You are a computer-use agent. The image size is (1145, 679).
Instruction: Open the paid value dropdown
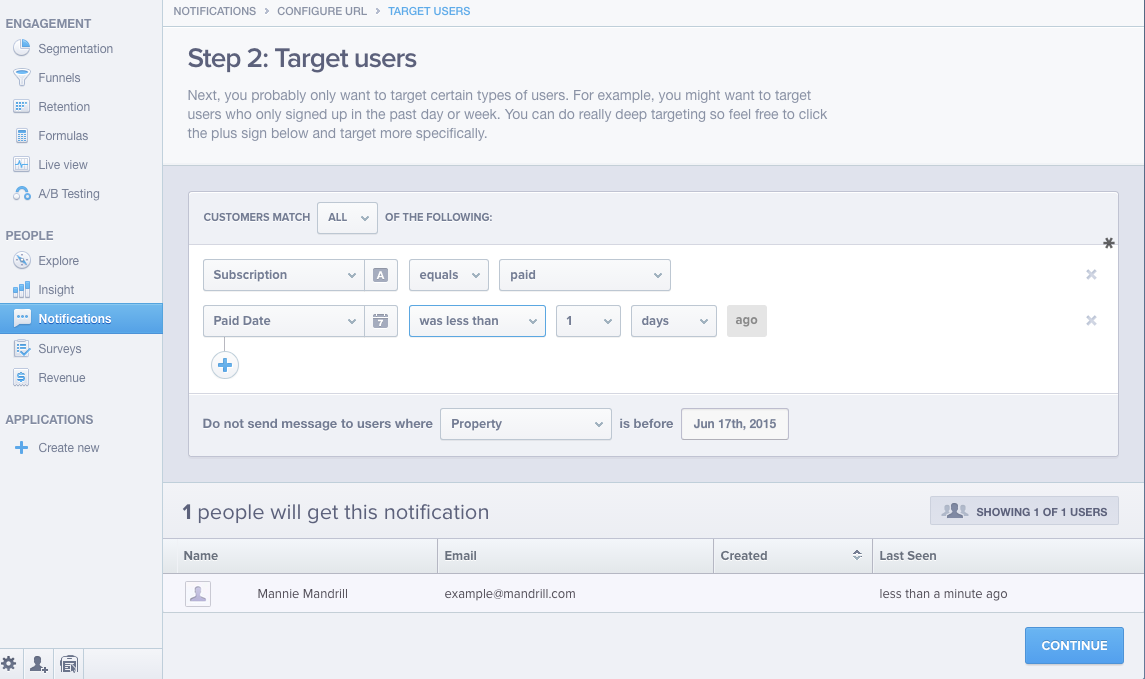pos(585,275)
